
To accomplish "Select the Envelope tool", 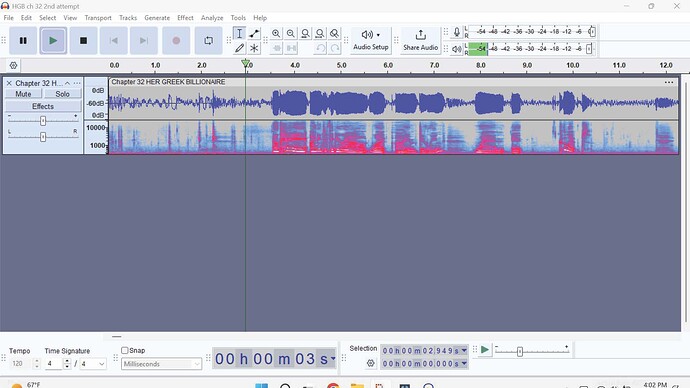I will coord(254,33).
